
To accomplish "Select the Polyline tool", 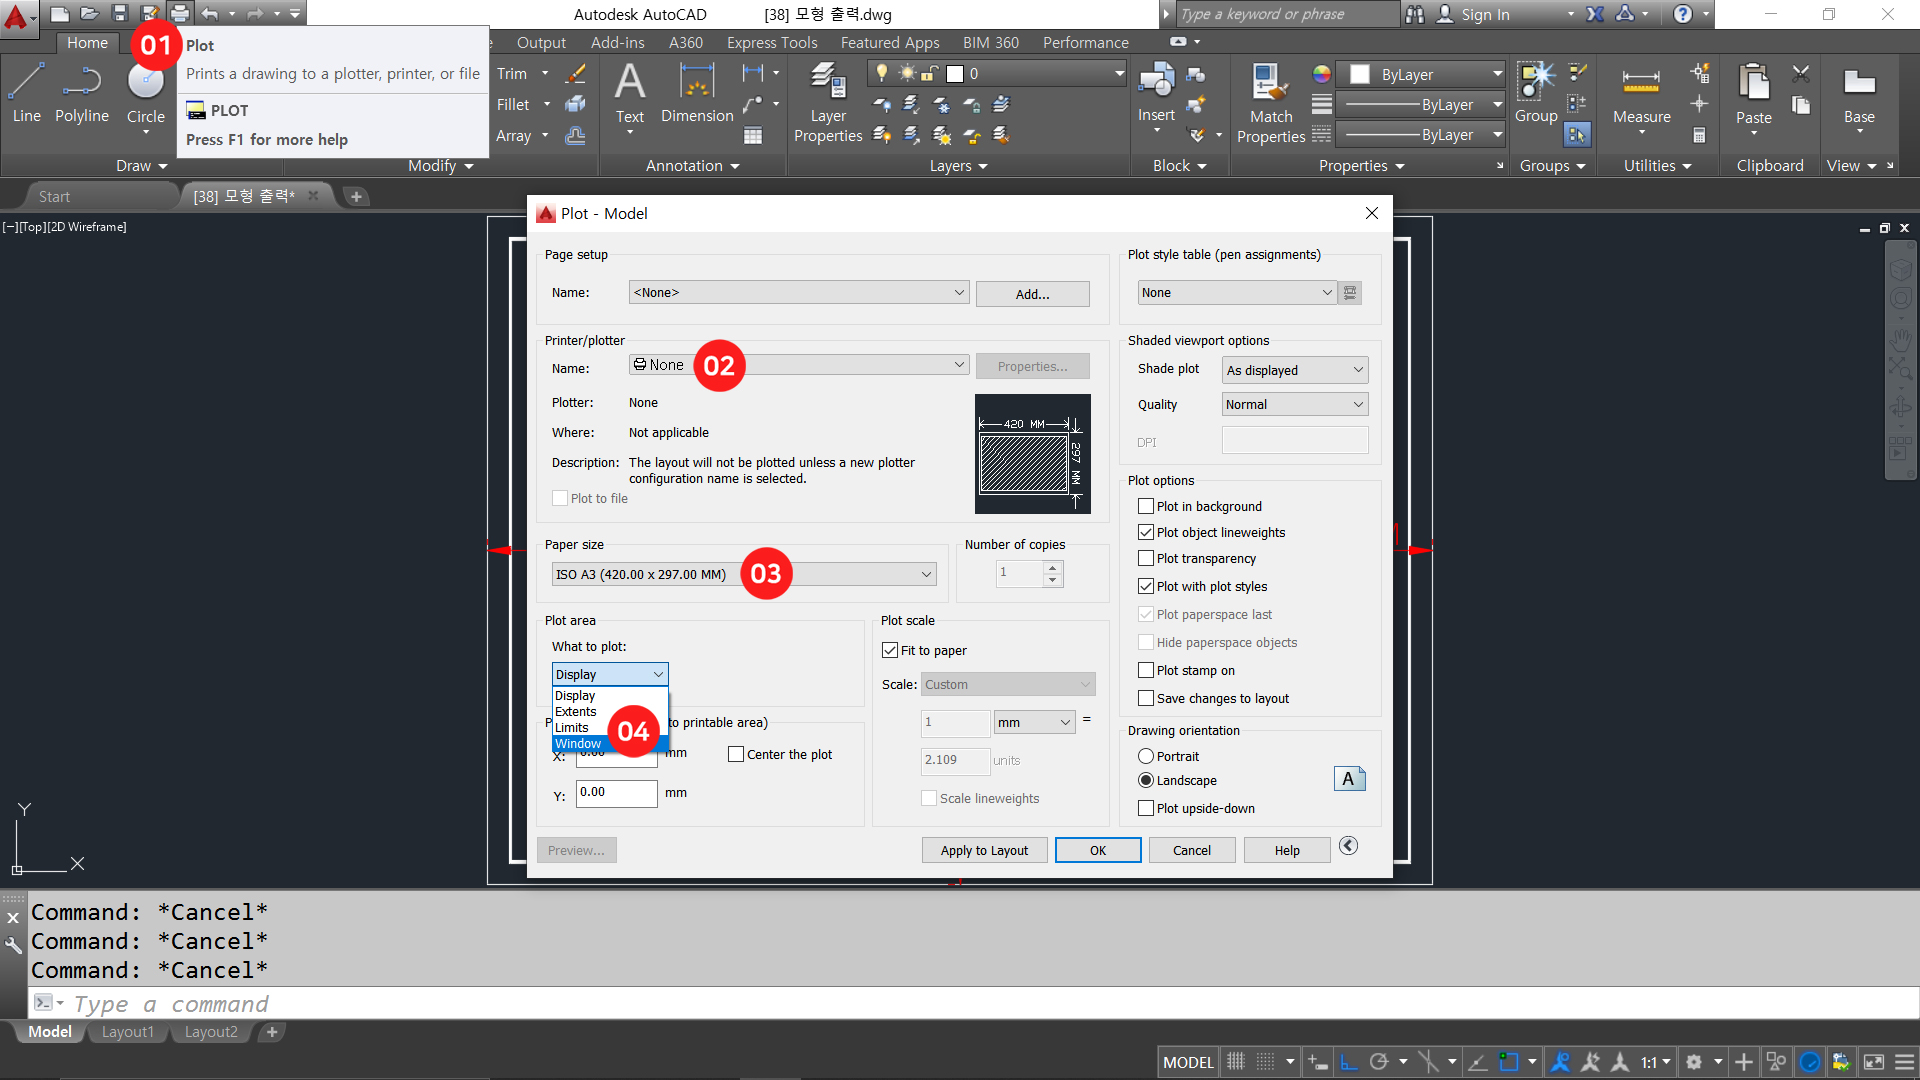I will [x=82, y=92].
